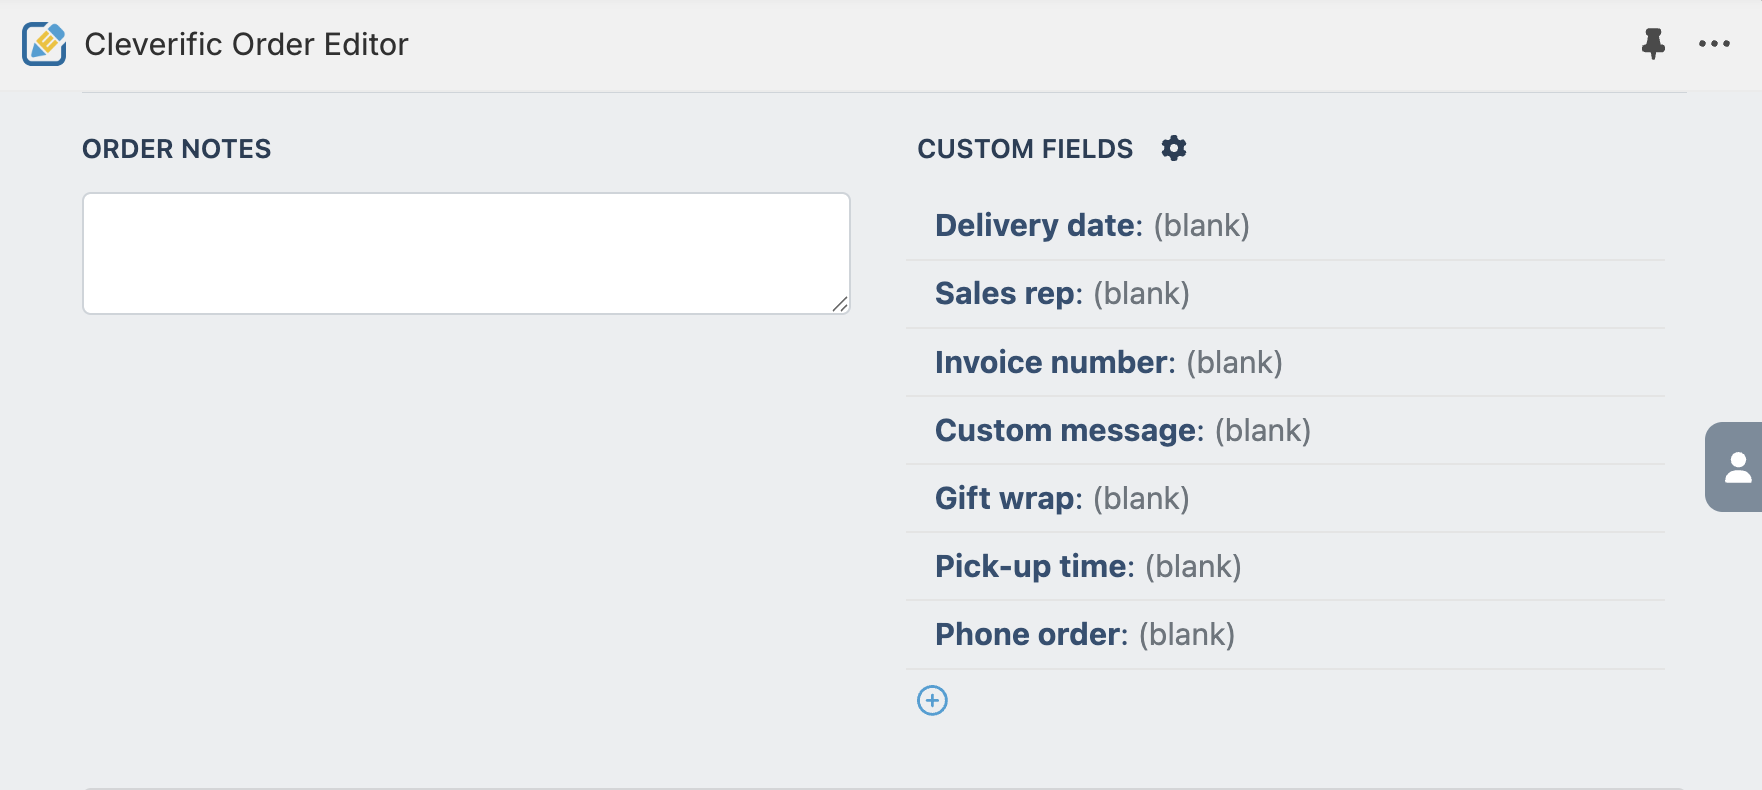Viewport: 1762px width, 790px height.
Task: Open the user profile side tab
Action: tap(1735, 467)
